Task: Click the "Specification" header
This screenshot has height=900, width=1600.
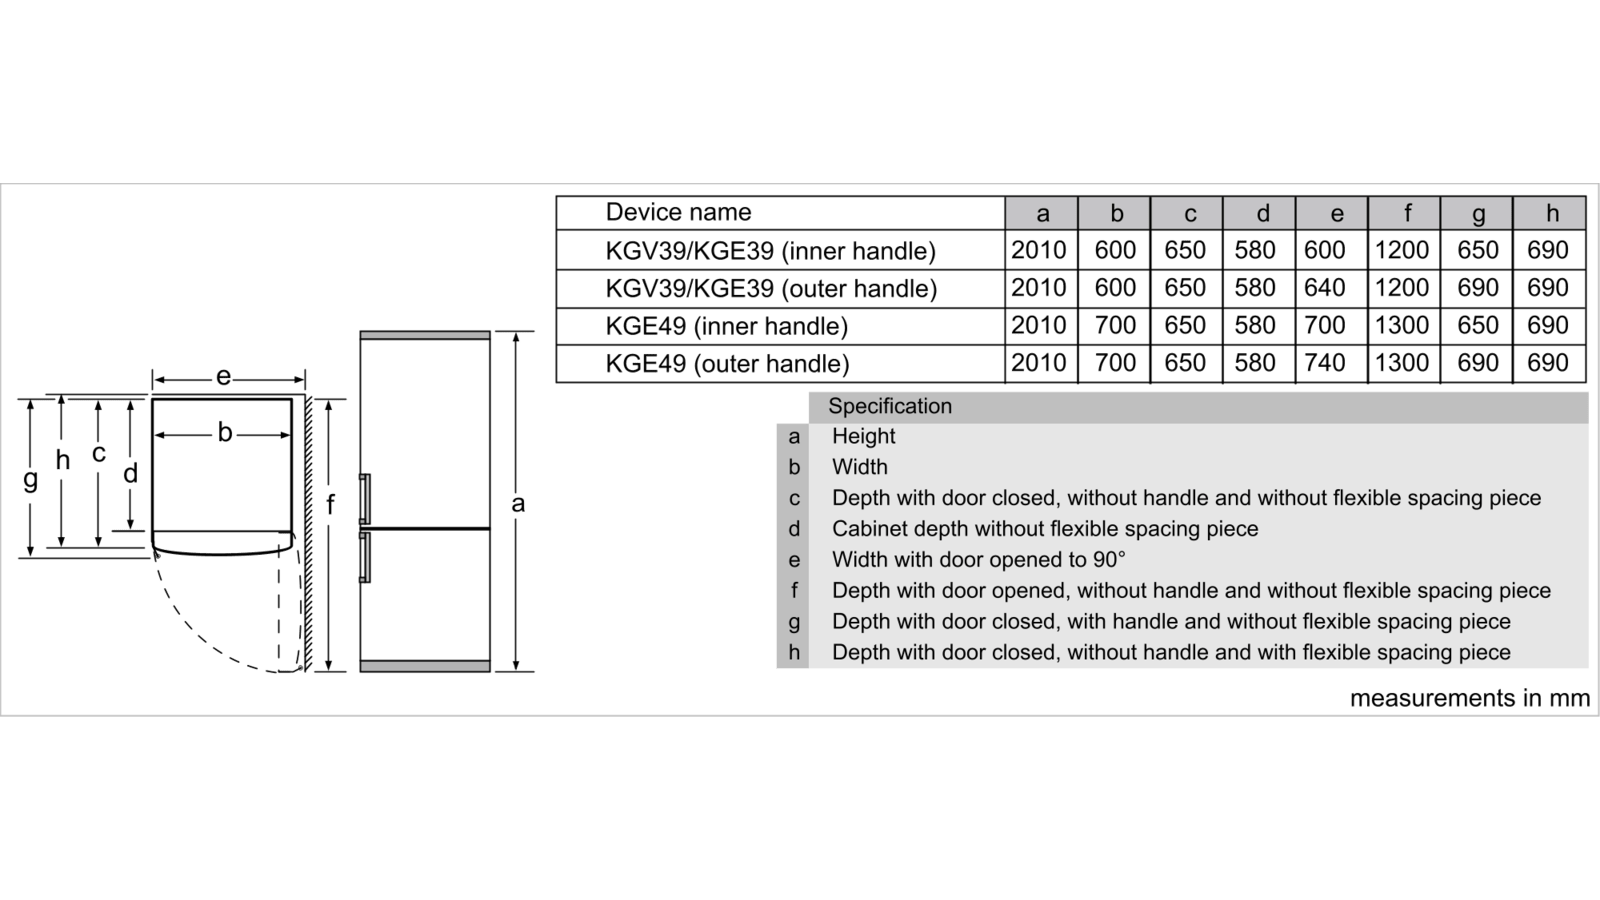Action: click(890, 406)
